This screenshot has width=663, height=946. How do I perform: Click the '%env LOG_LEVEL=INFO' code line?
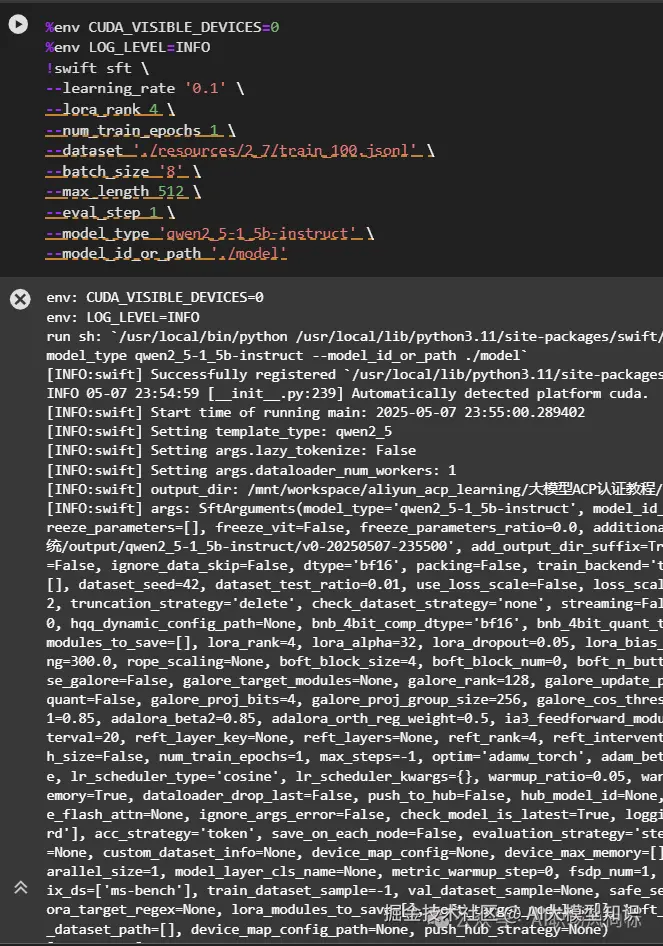coord(128,47)
